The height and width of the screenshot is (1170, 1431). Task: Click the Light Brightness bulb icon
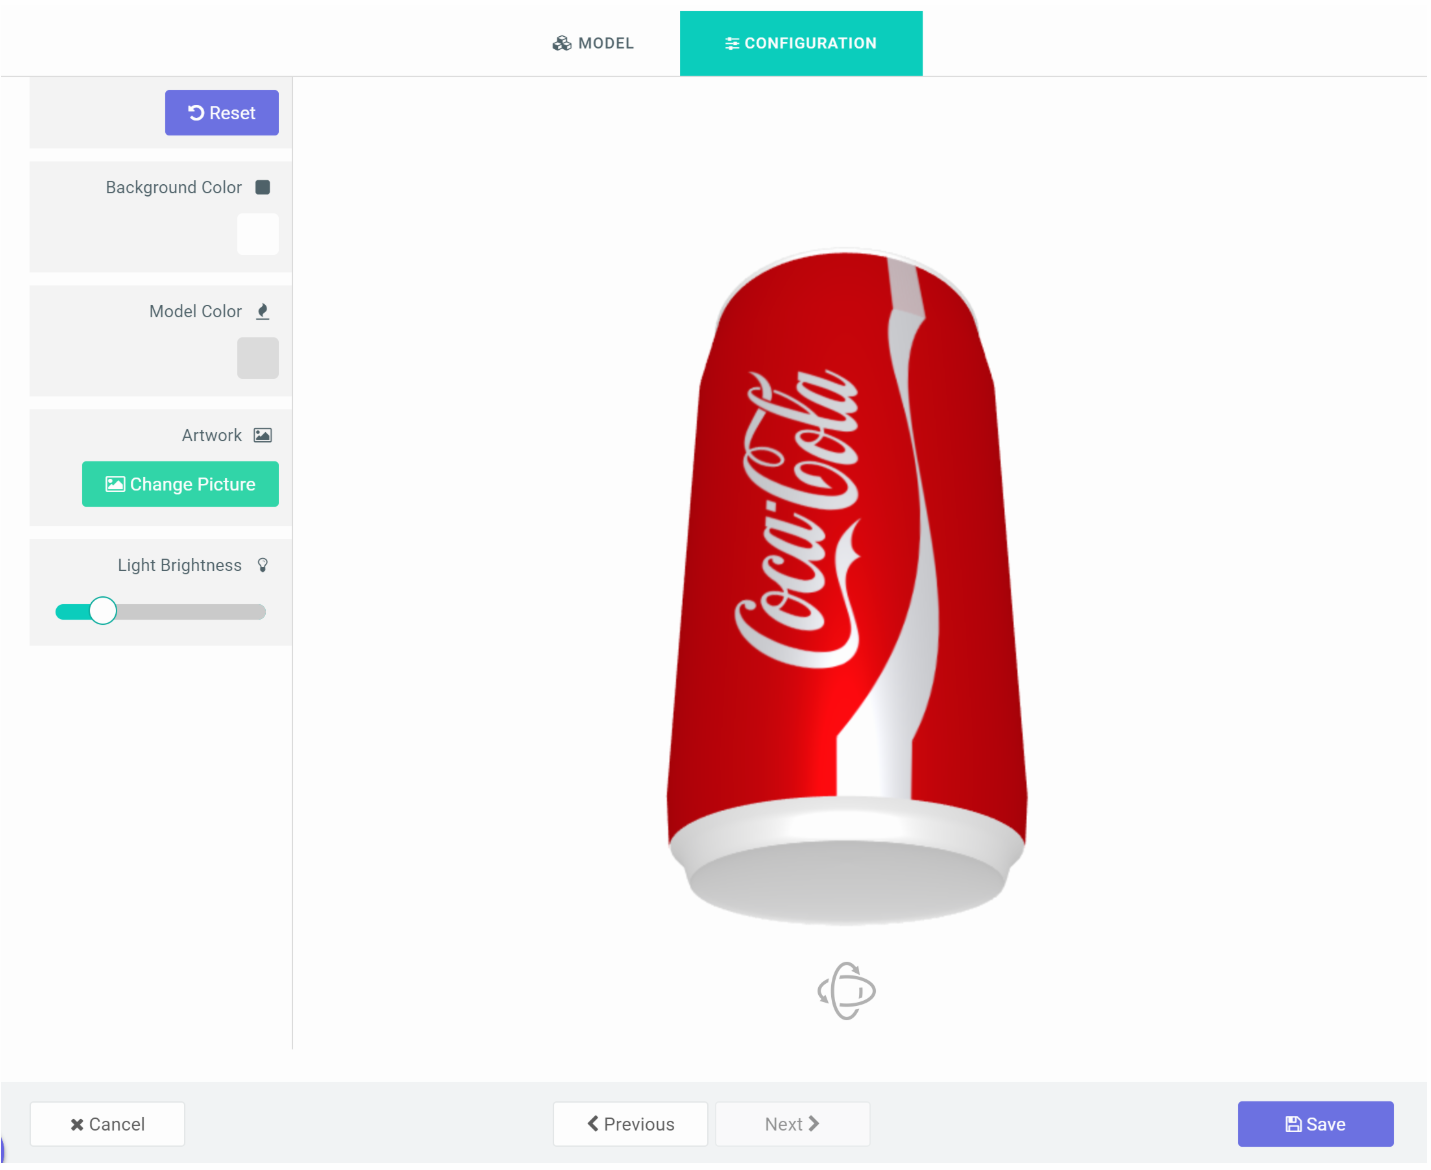point(263,565)
